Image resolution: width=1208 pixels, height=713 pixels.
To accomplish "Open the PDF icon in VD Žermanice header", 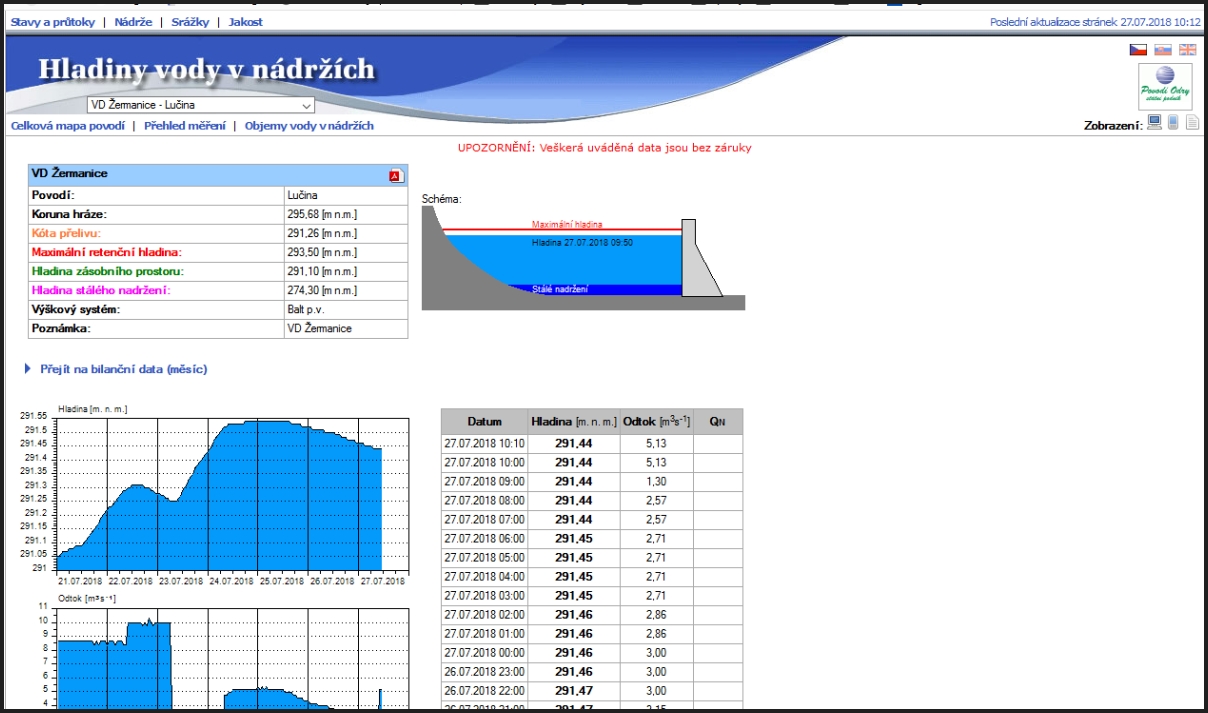I will (396, 176).
